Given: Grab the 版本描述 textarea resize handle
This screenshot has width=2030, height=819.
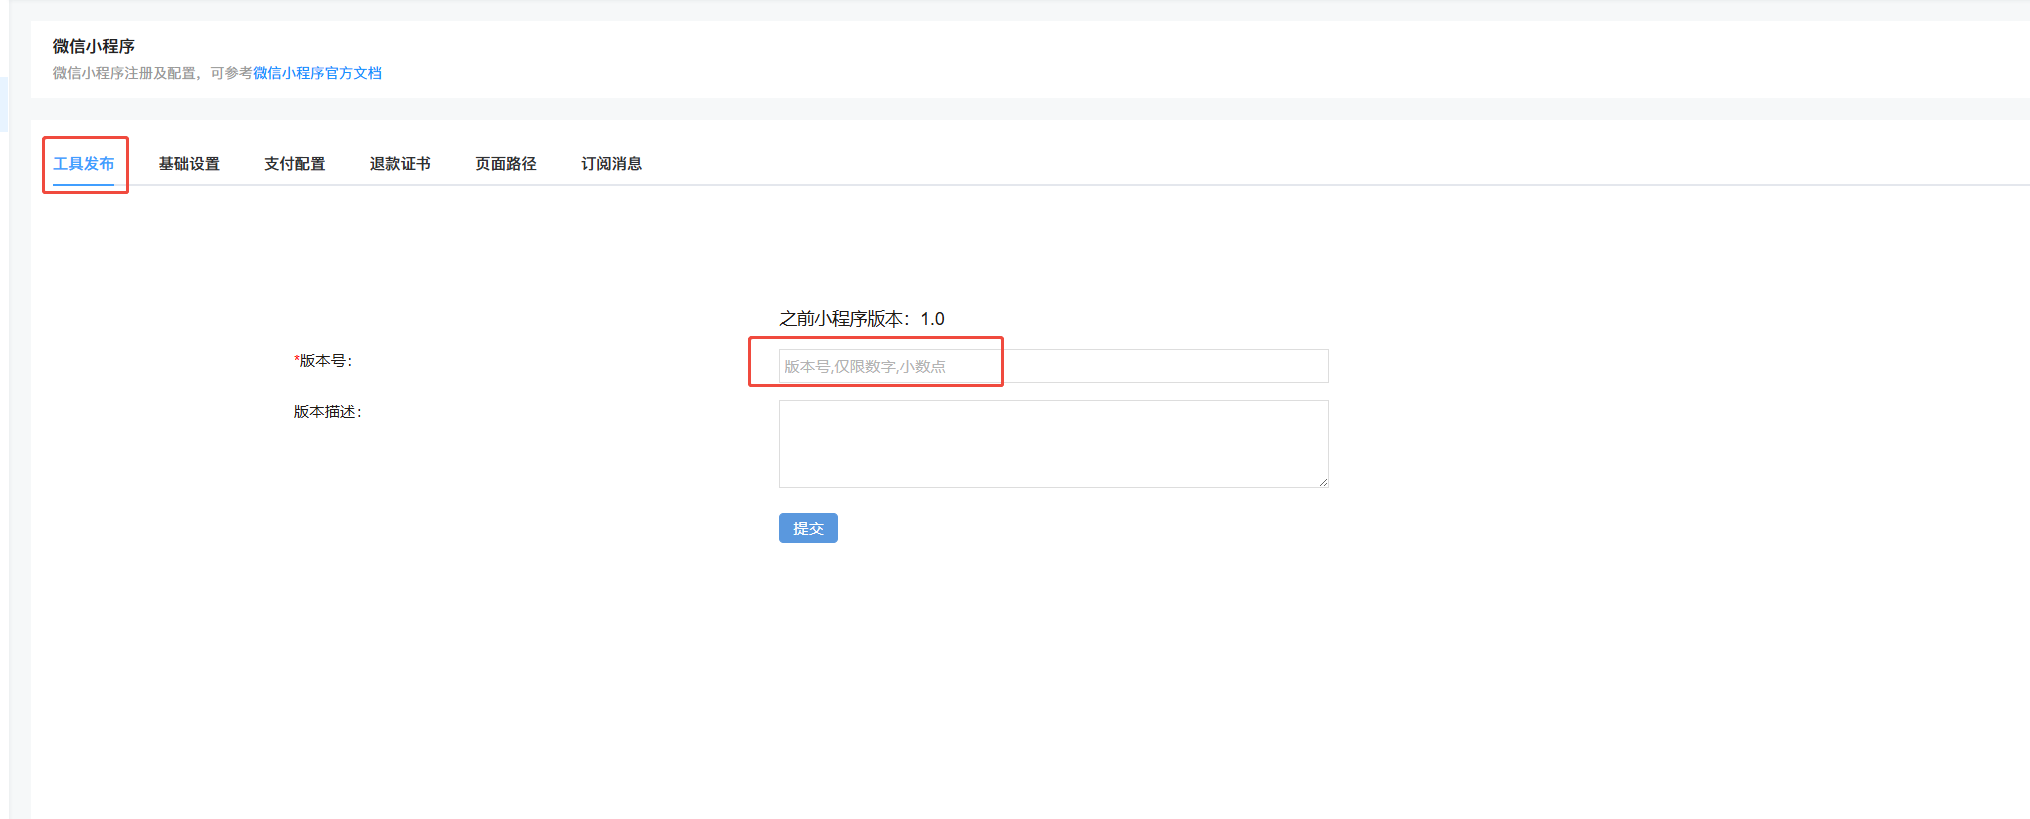Looking at the screenshot, I should coord(1323,482).
